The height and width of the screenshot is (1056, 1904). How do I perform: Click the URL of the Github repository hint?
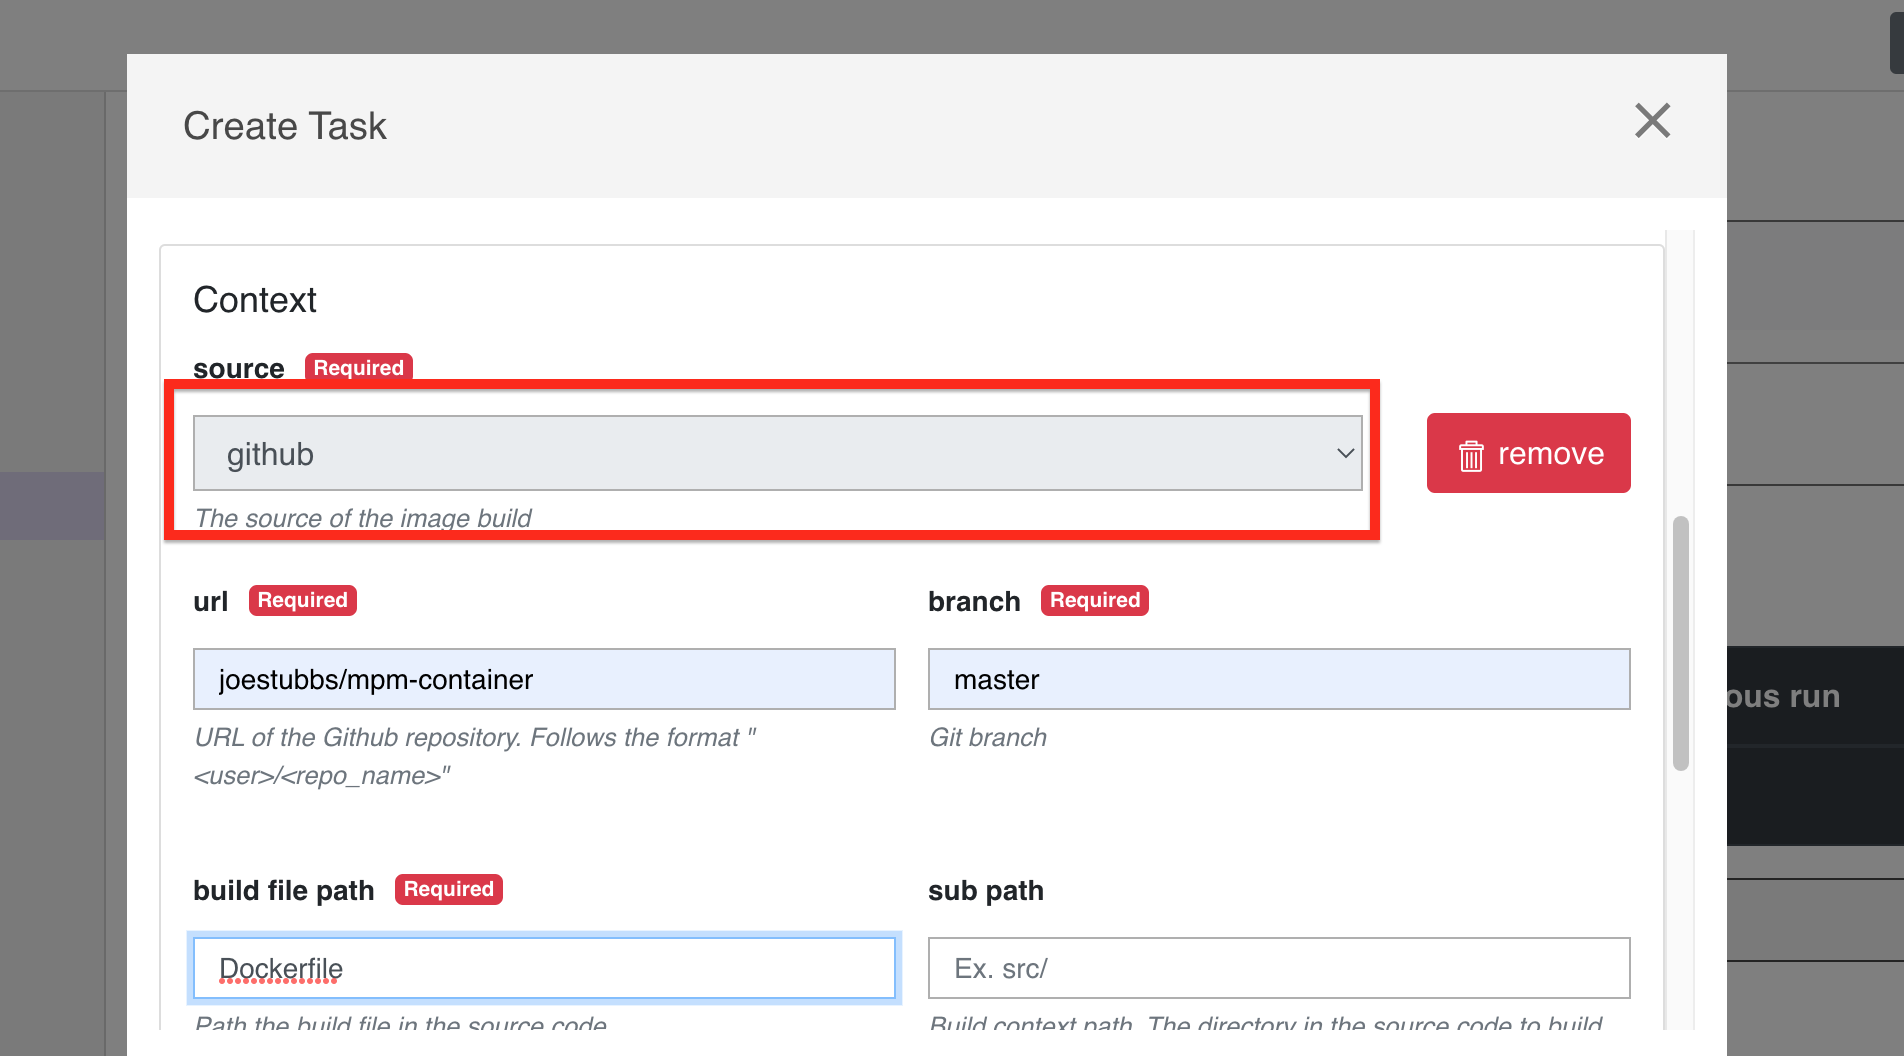[475, 756]
